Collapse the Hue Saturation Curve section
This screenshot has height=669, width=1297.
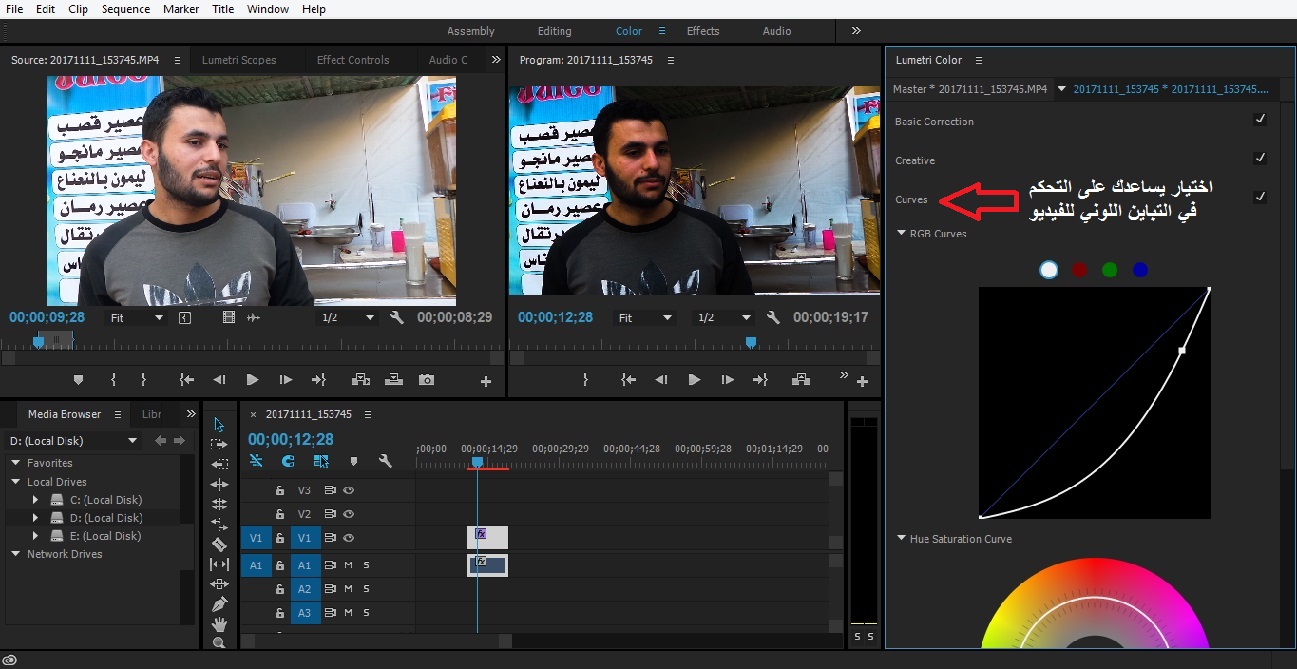coord(902,539)
